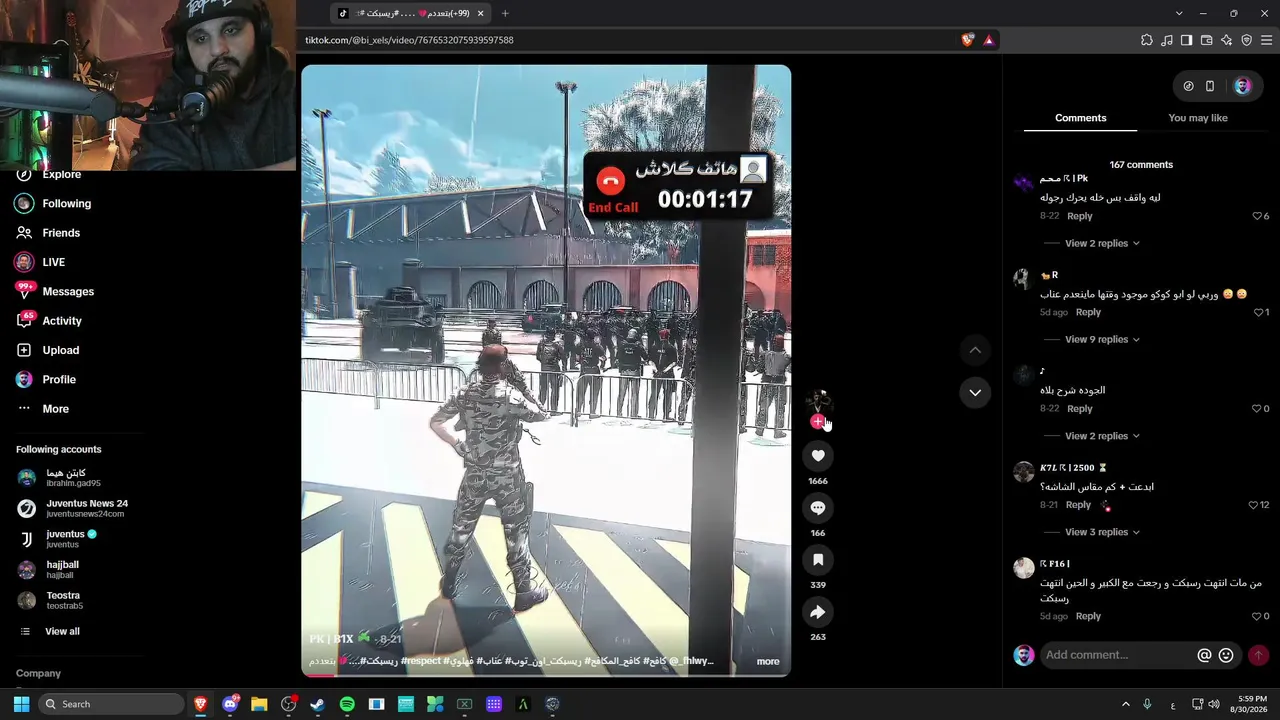Reply to the first comment dated 8-22

click(1079, 216)
